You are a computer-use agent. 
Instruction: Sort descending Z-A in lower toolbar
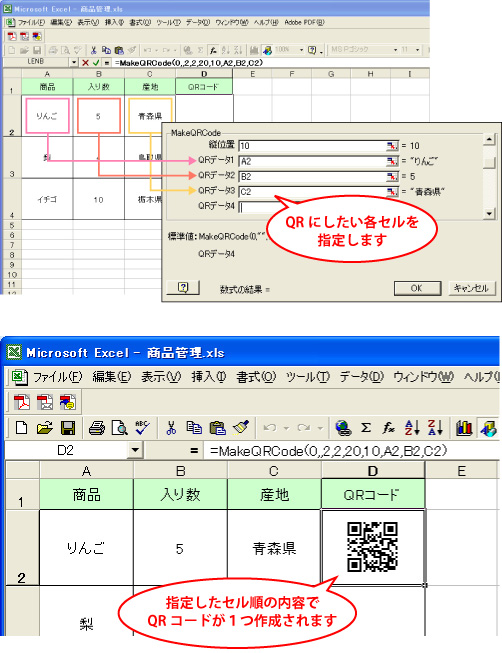[435, 428]
